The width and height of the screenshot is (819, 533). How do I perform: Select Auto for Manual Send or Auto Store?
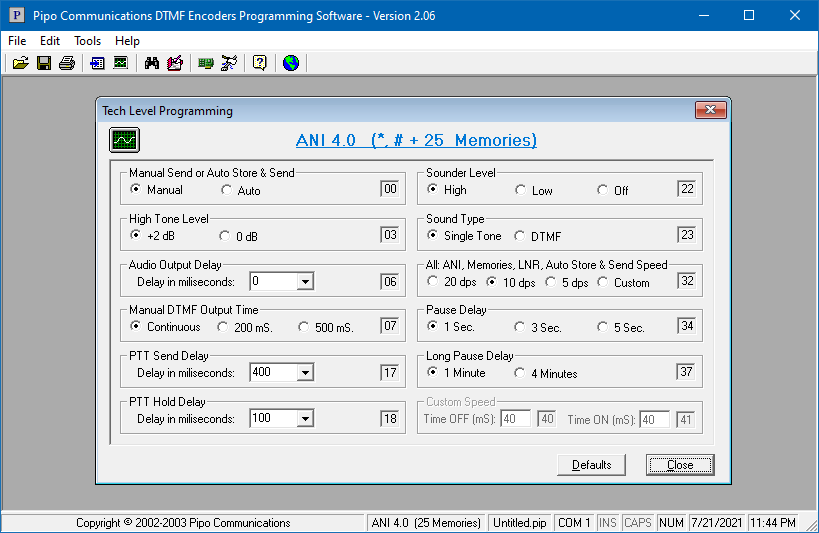[227, 190]
